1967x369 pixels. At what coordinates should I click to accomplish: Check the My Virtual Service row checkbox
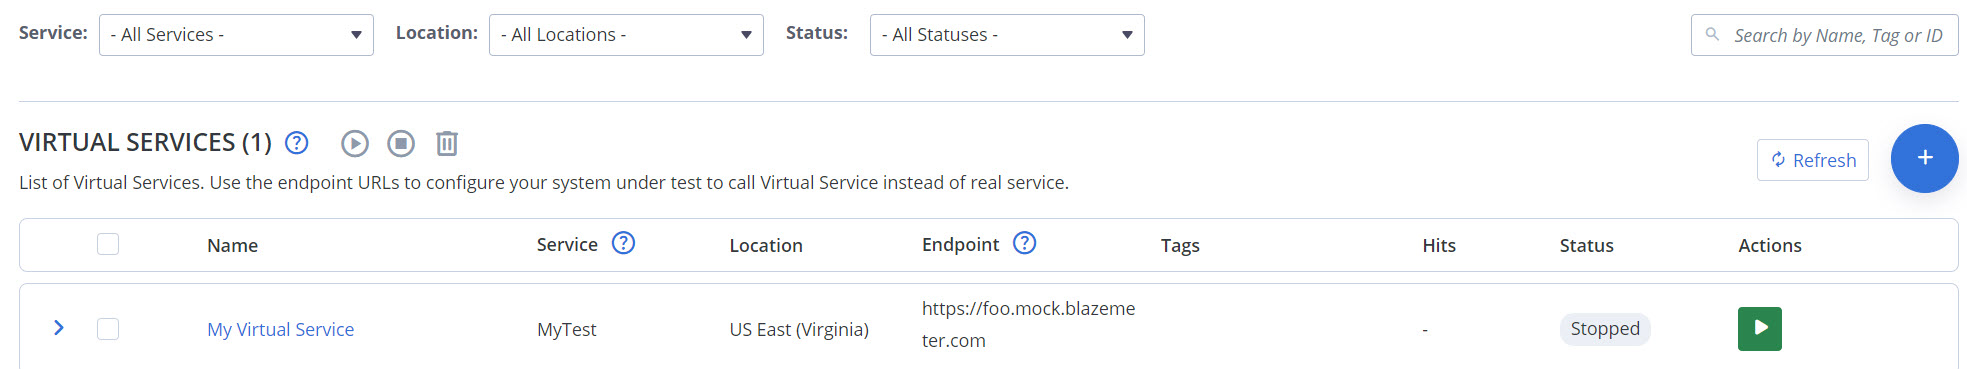click(108, 329)
